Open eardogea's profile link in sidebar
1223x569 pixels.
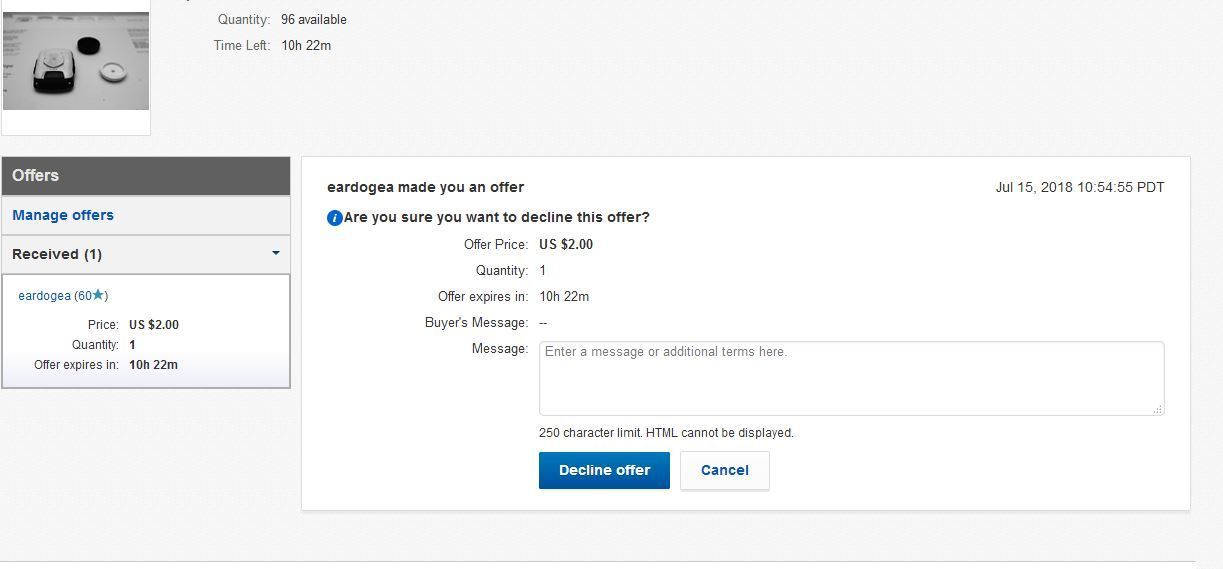(x=44, y=296)
